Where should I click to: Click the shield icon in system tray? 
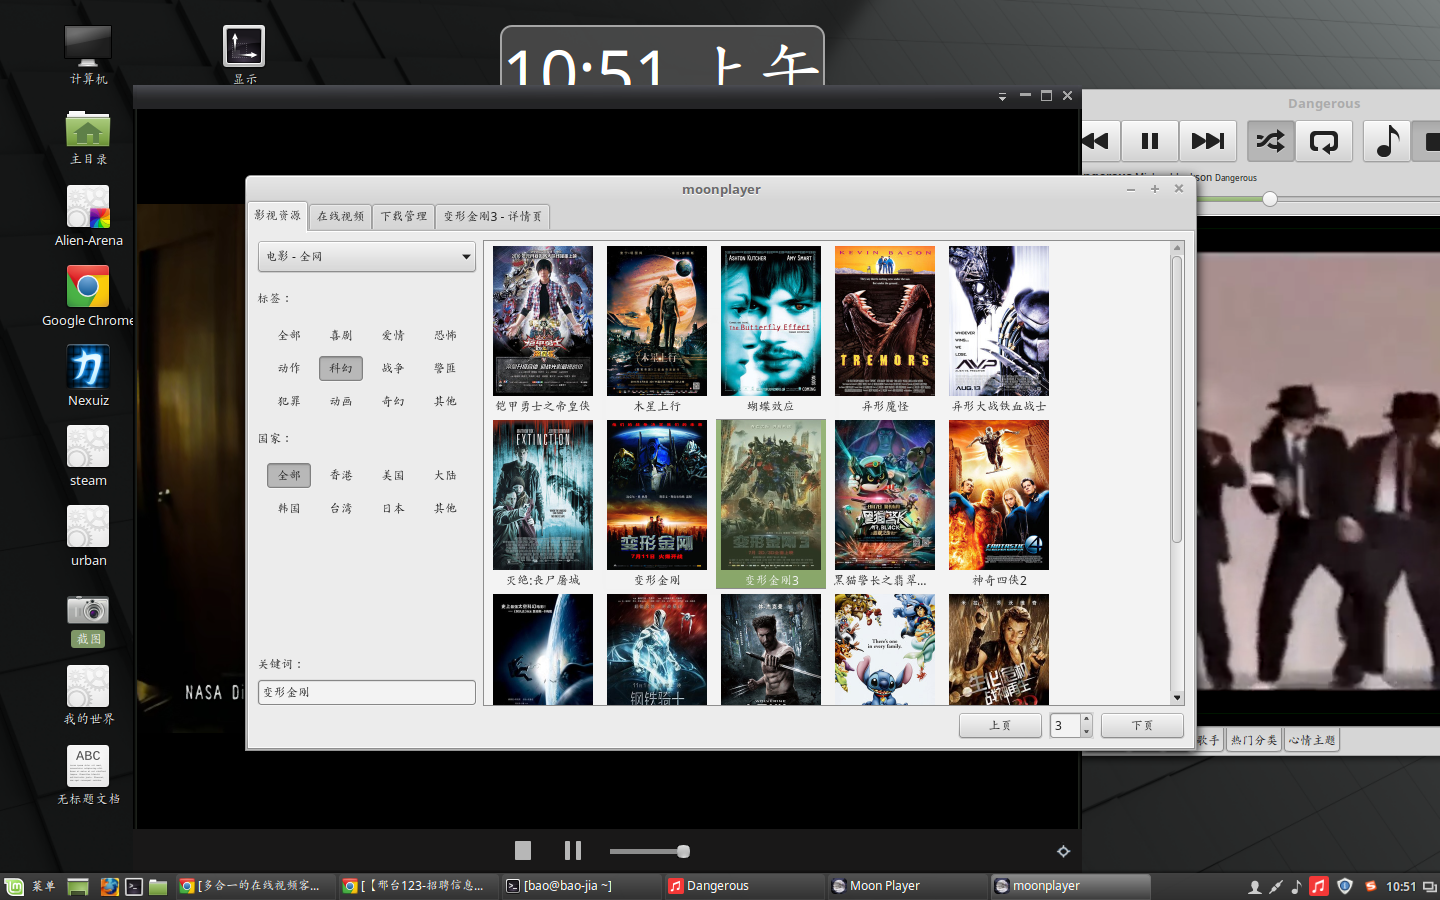click(1345, 886)
